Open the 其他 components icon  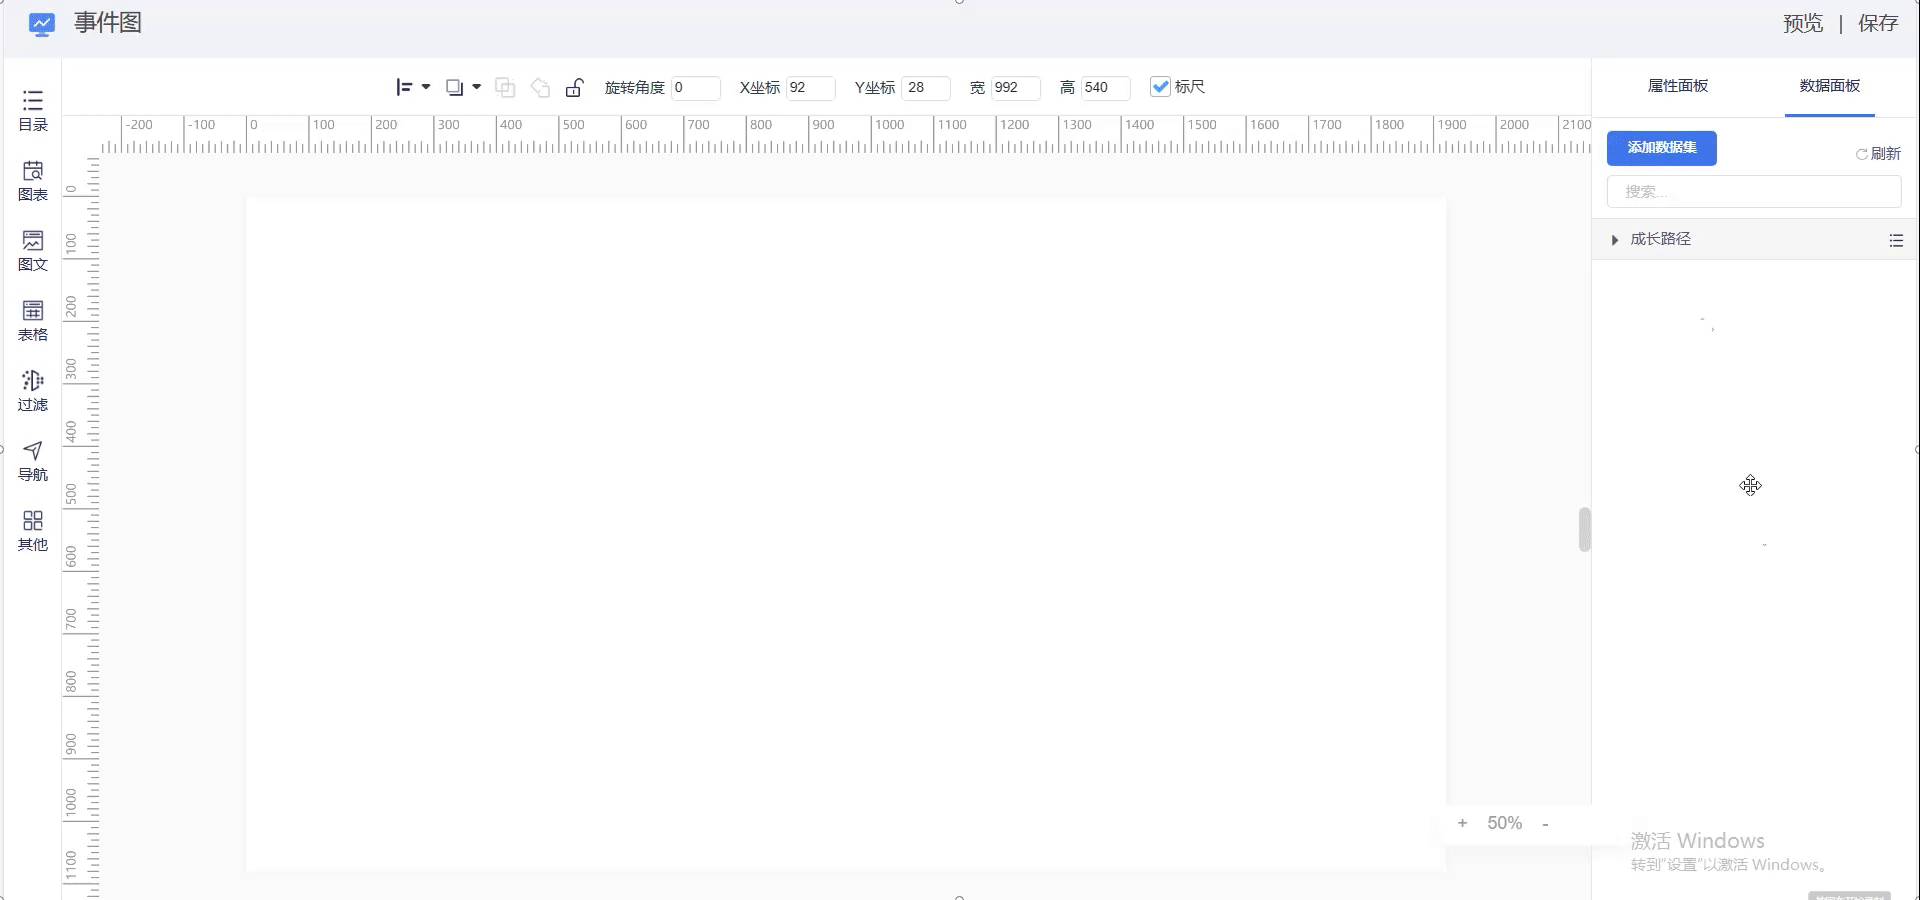point(33,530)
